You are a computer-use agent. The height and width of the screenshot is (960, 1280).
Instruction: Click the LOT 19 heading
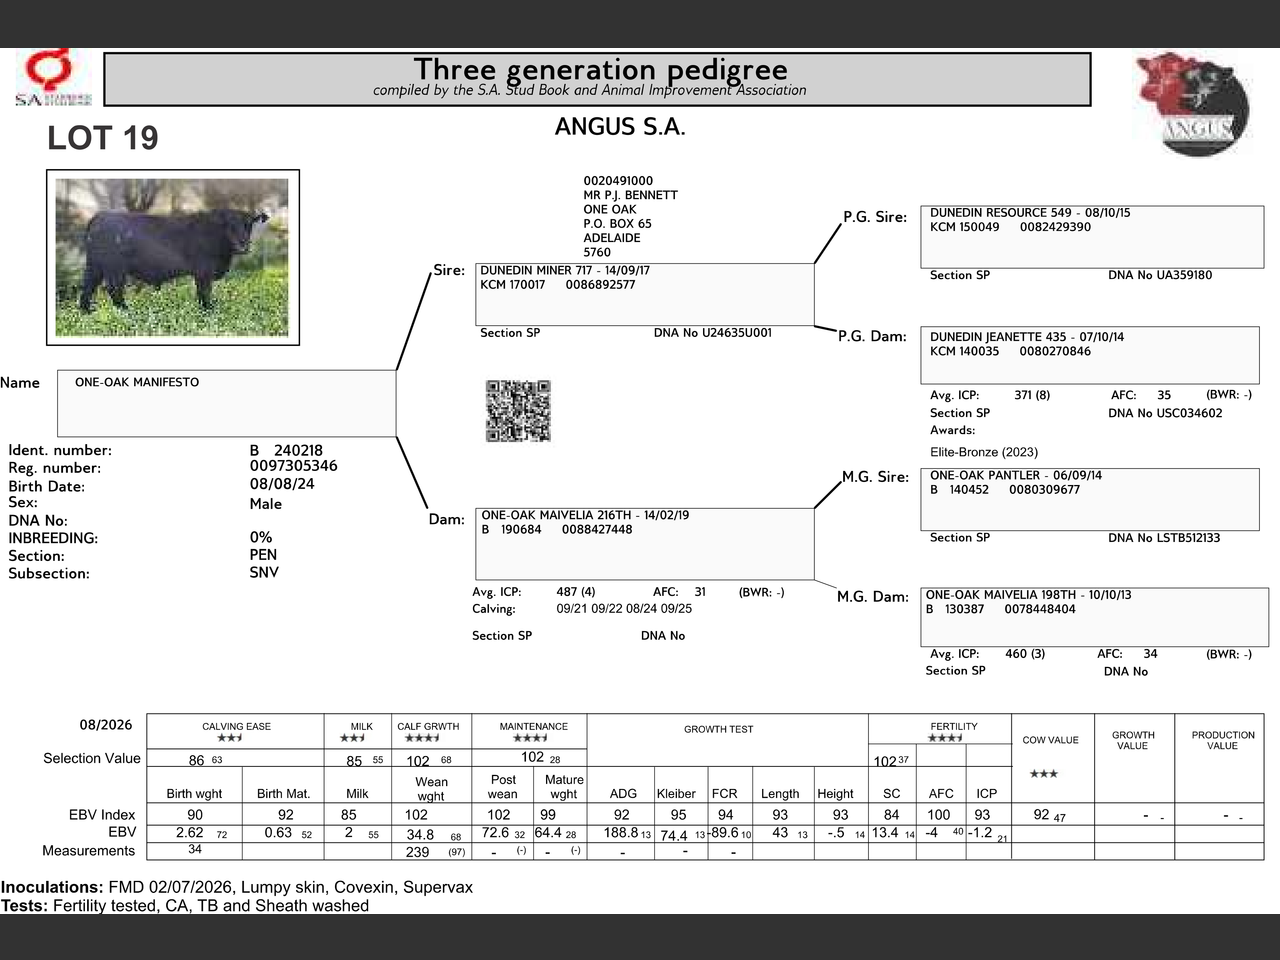pos(103,138)
